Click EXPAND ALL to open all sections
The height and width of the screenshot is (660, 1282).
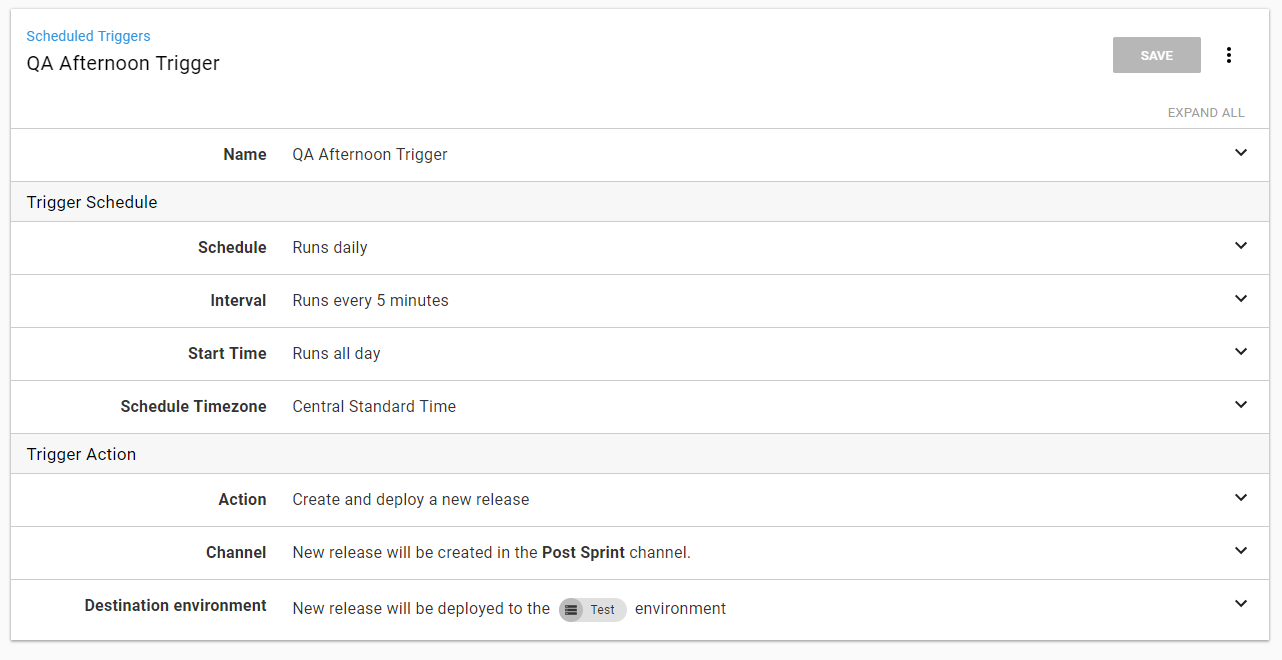click(x=1206, y=113)
